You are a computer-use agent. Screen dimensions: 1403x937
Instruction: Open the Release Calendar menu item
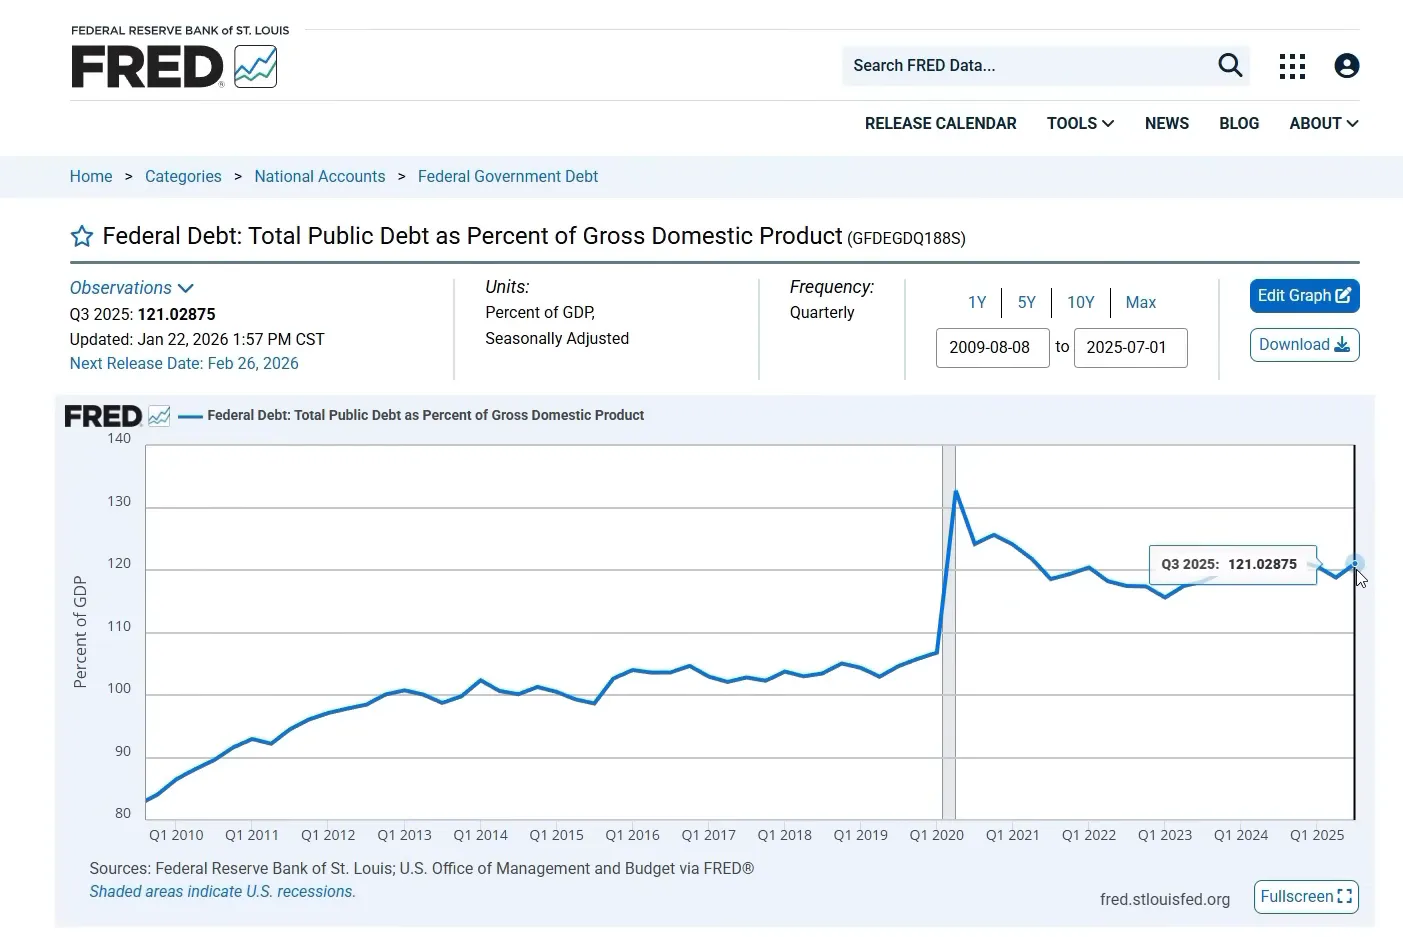pos(940,123)
